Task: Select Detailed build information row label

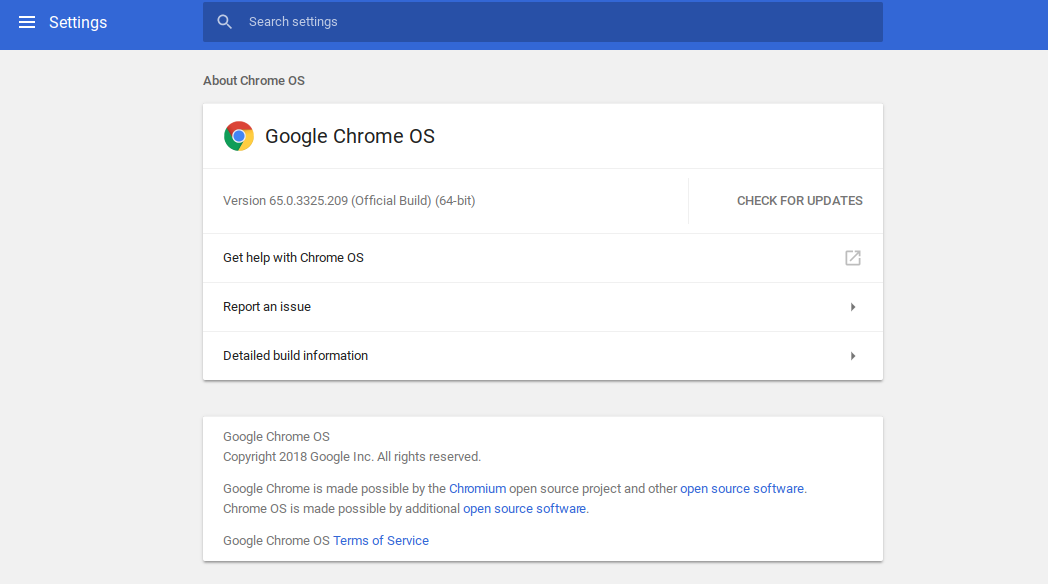Action: pyautogui.click(x=295, y=355)
